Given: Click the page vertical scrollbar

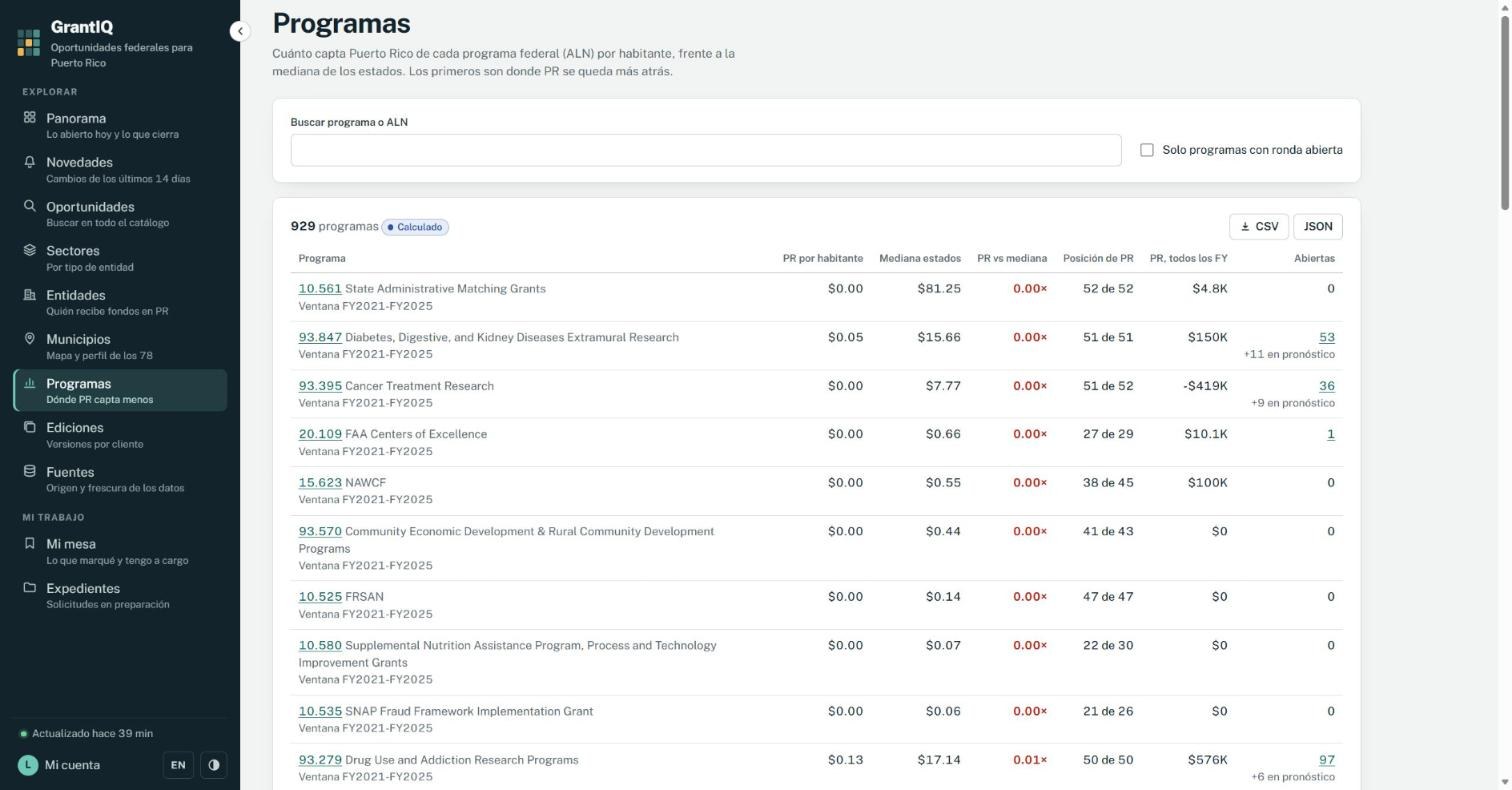Looking at the screenshot, I should [x=1505, y=395].
